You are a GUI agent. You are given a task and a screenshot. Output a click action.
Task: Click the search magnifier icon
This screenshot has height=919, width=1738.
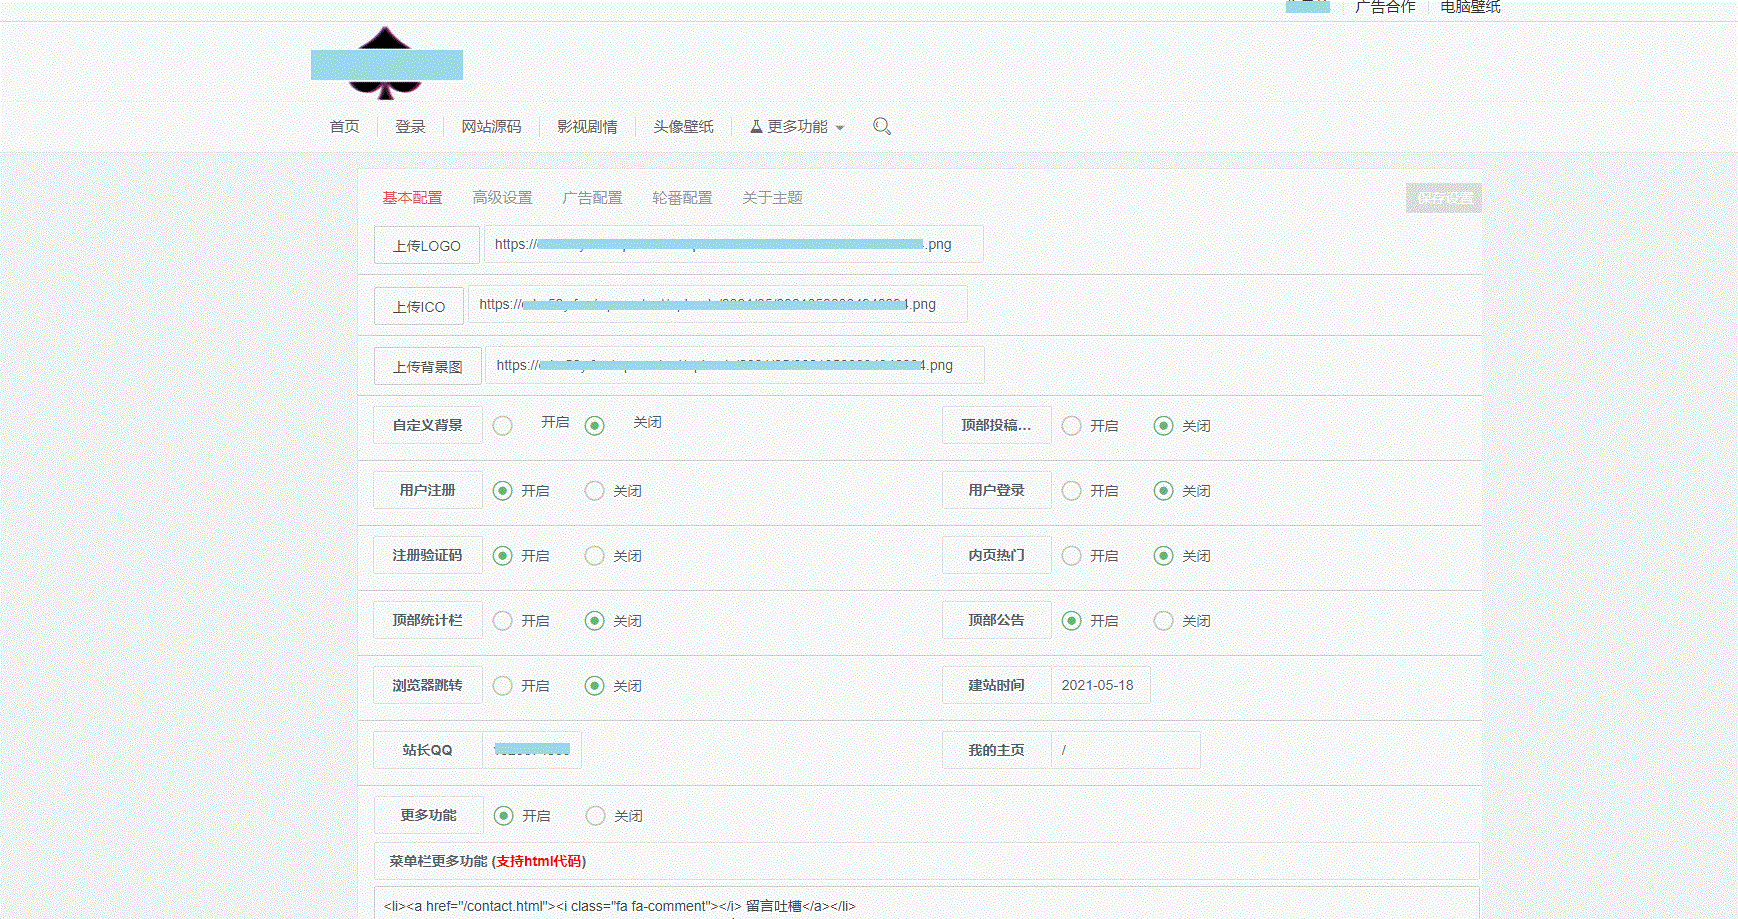point(881,126)
